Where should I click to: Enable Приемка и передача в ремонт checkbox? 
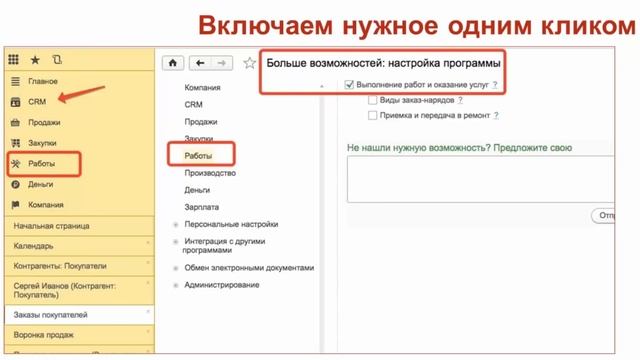pos(372,116)
